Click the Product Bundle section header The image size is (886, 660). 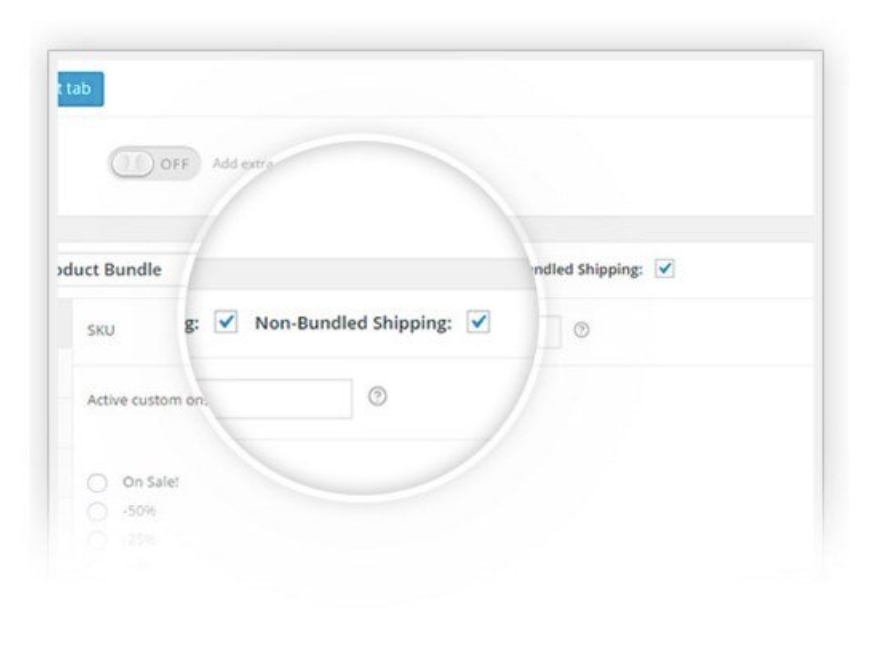pos(112,270)
